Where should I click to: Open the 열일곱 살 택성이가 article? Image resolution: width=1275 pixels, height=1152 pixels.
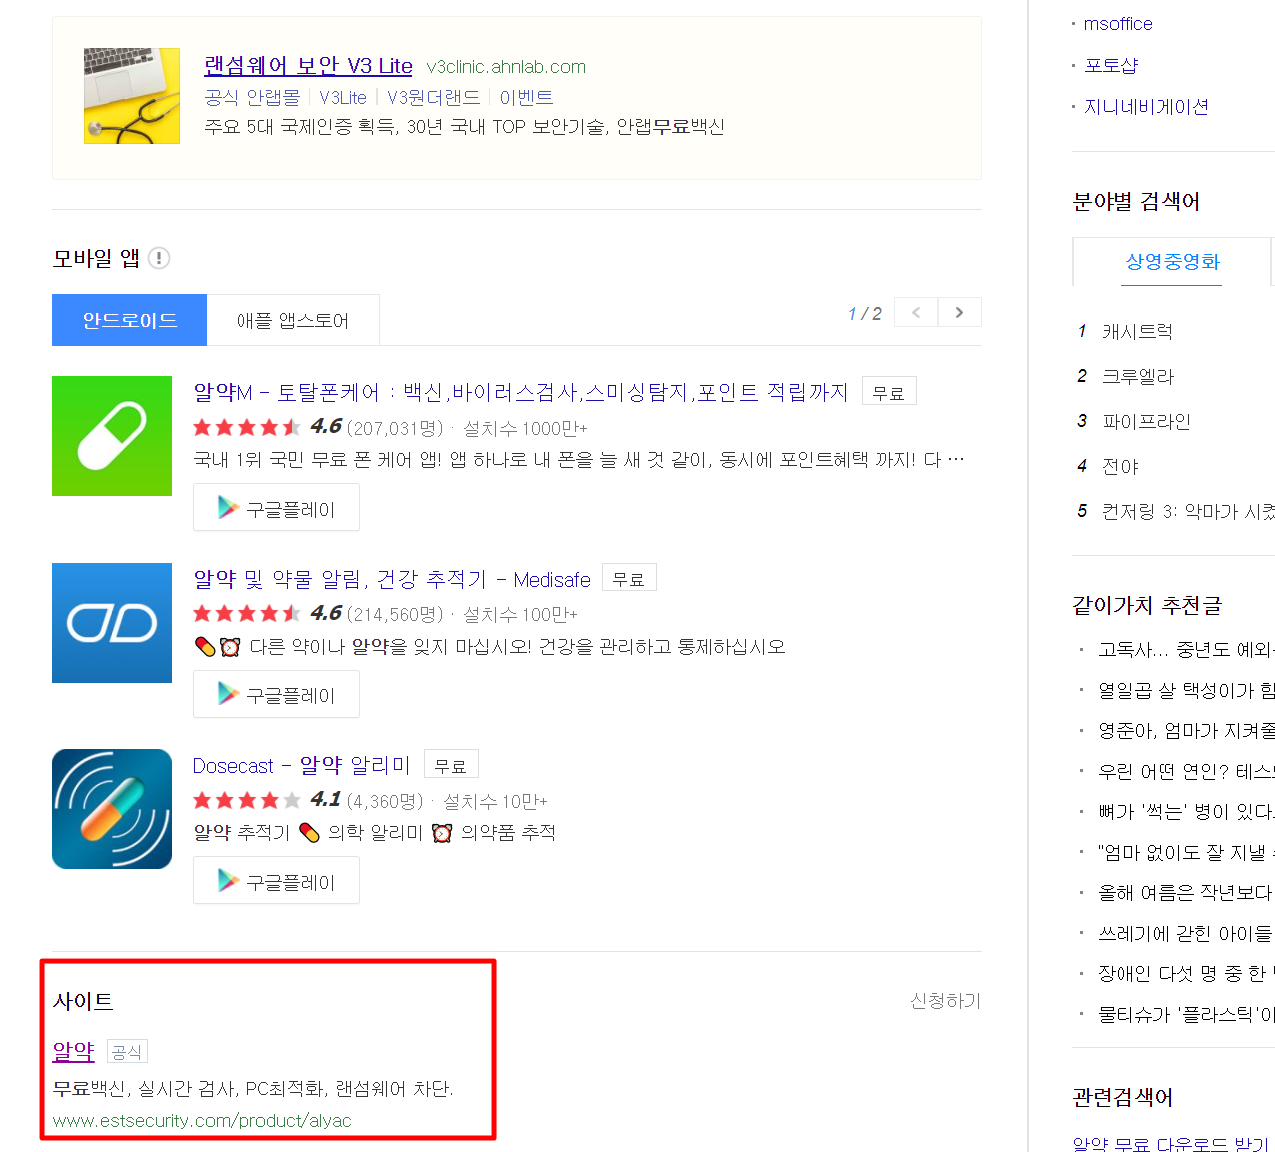pos(1186,690)
